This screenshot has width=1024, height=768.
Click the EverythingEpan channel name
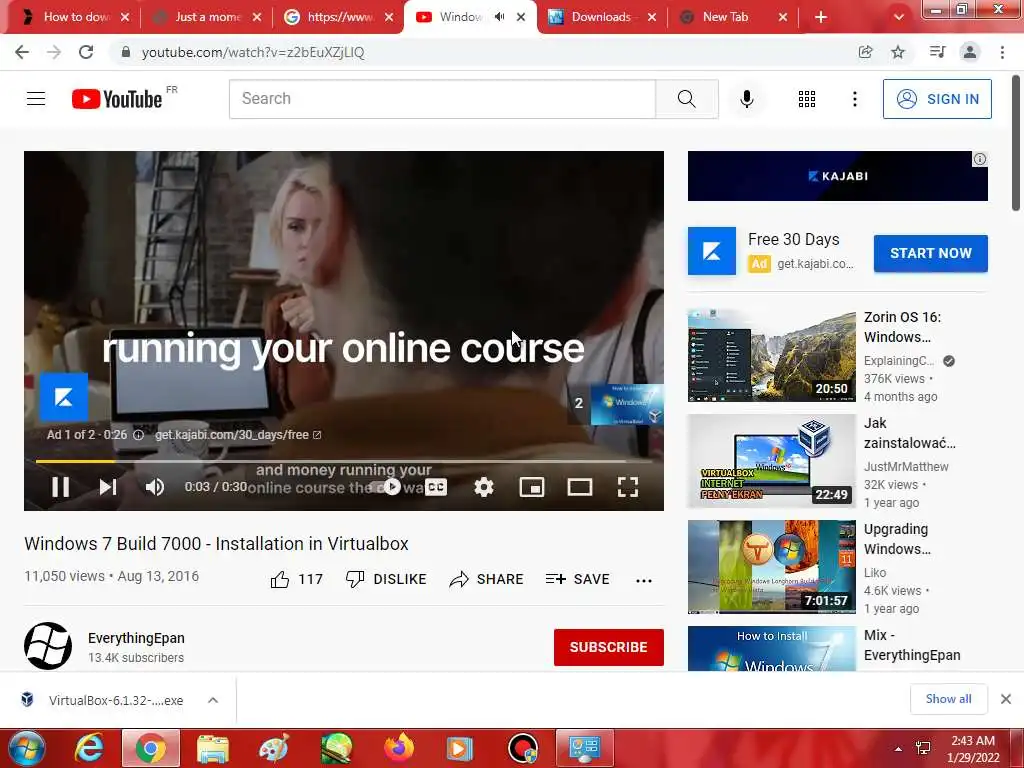136,638
